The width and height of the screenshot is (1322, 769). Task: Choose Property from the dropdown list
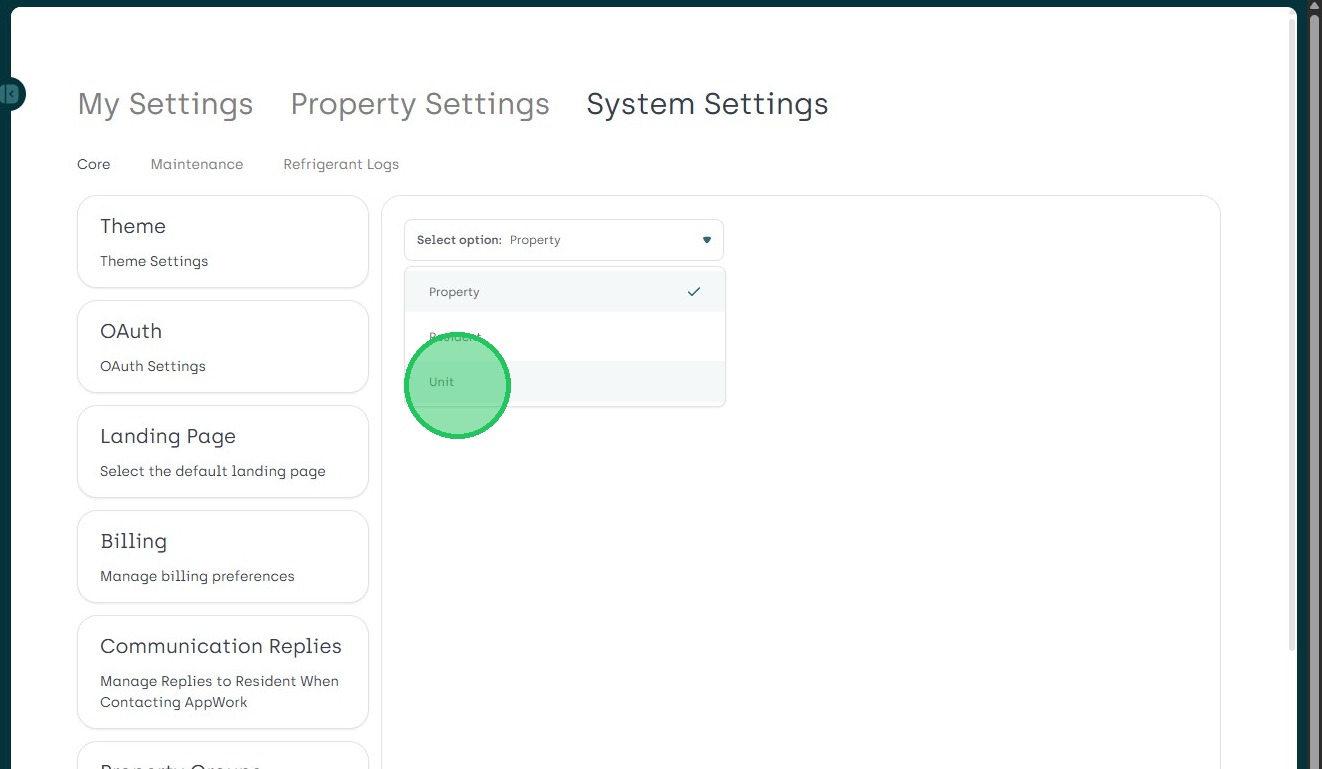click(x=455, y=292)
